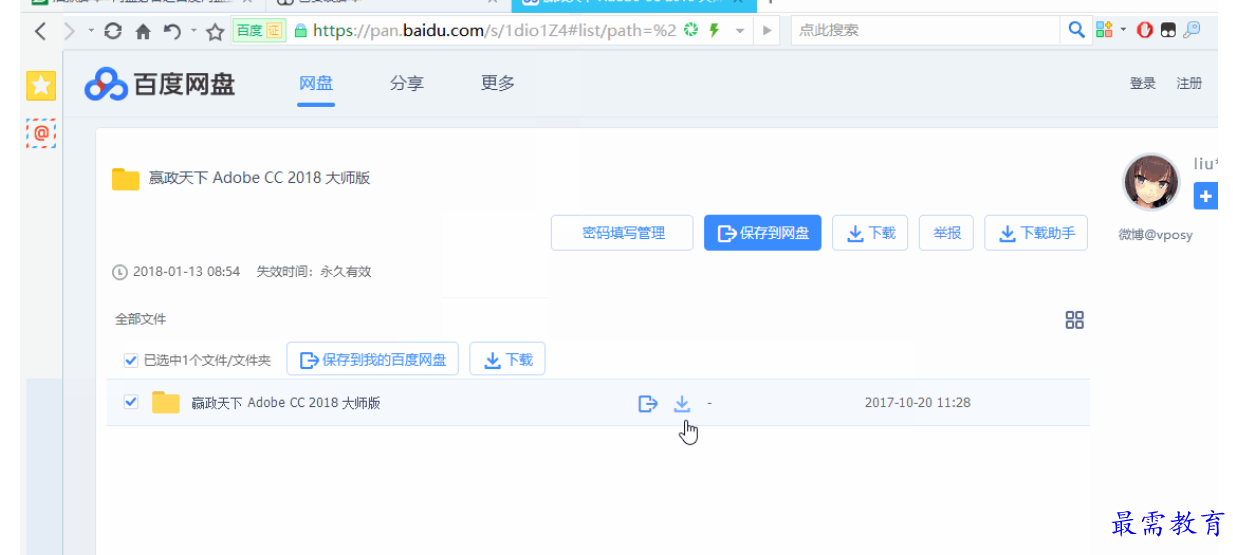This screenshot has height=555, width=1233.
Task: Click the red Opera-style extension icon
Action: (1146, 30)
